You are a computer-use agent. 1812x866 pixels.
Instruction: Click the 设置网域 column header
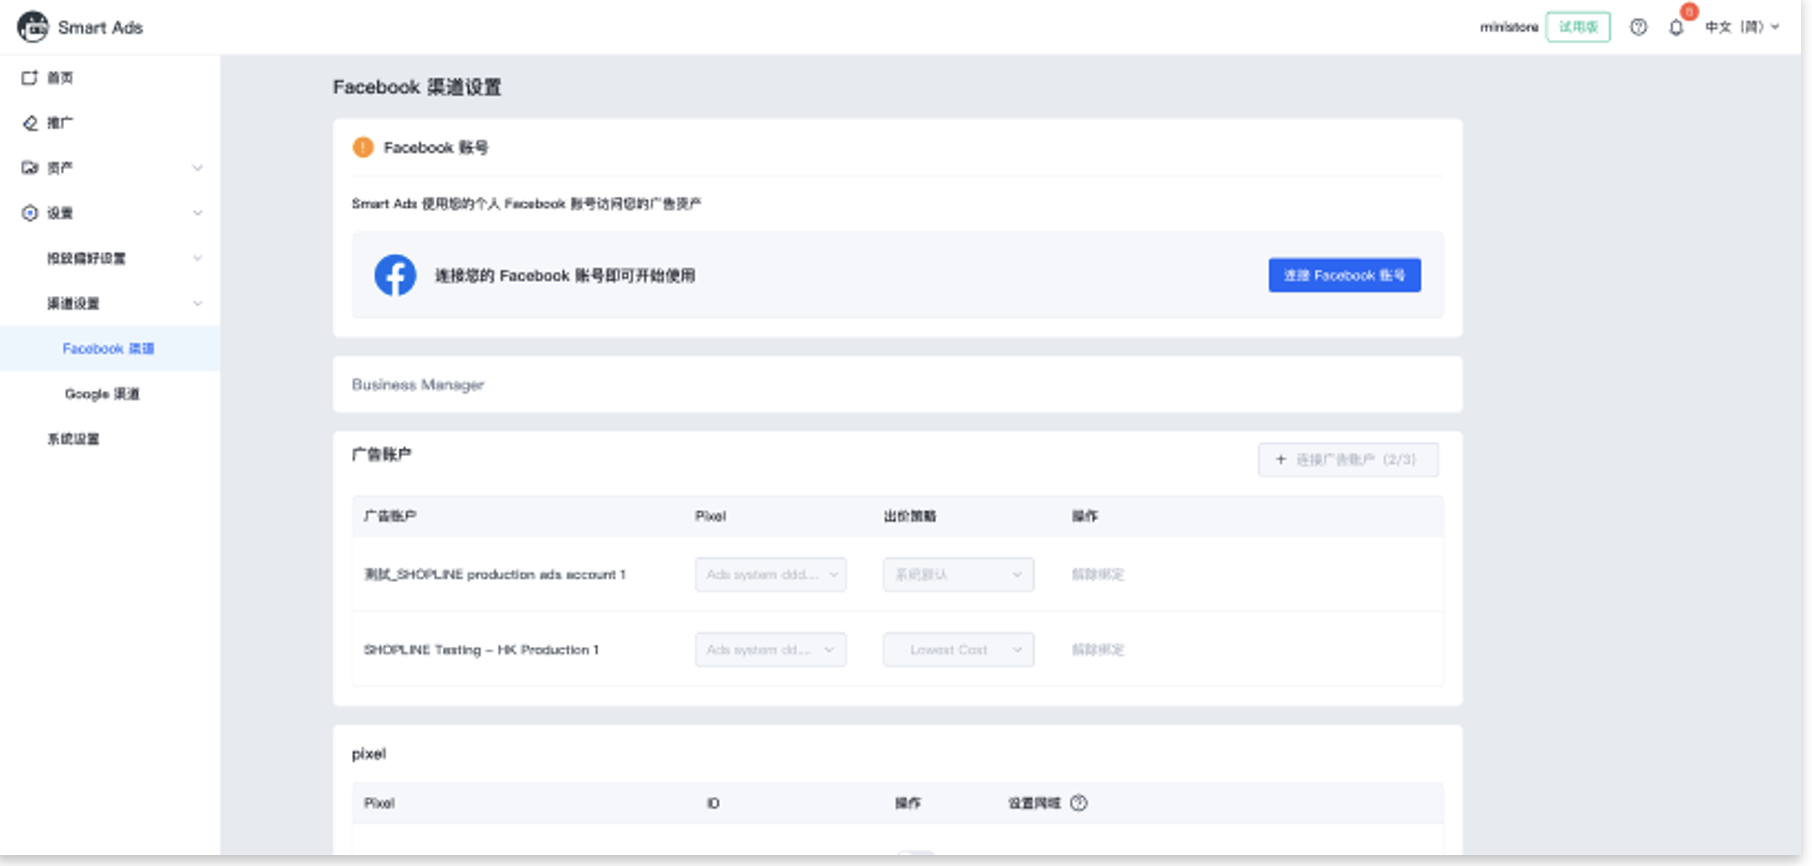(1033, 803)
